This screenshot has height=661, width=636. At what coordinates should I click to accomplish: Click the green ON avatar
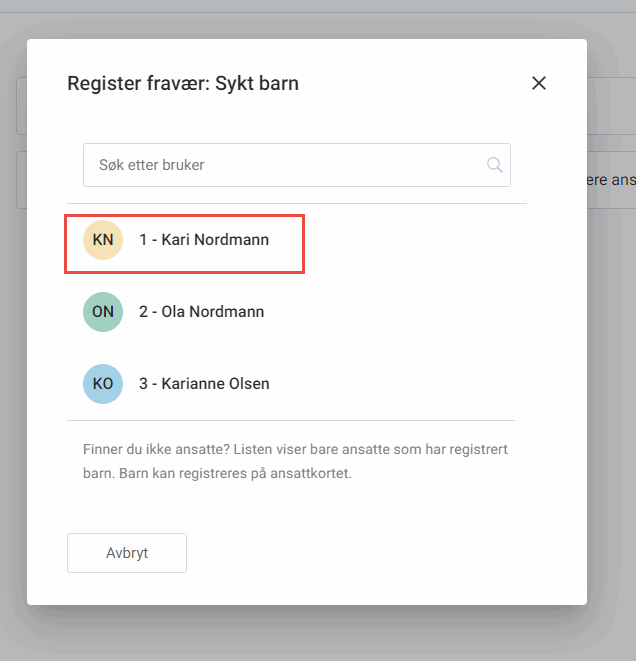point(103,312)
